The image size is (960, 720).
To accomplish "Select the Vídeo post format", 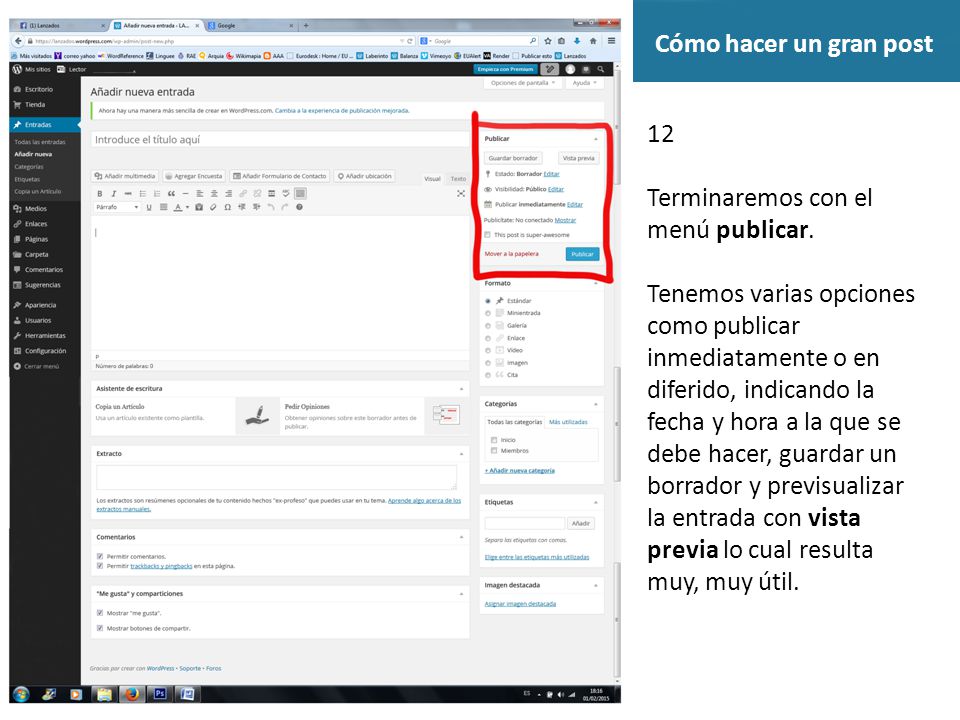I will click(488, 351).
